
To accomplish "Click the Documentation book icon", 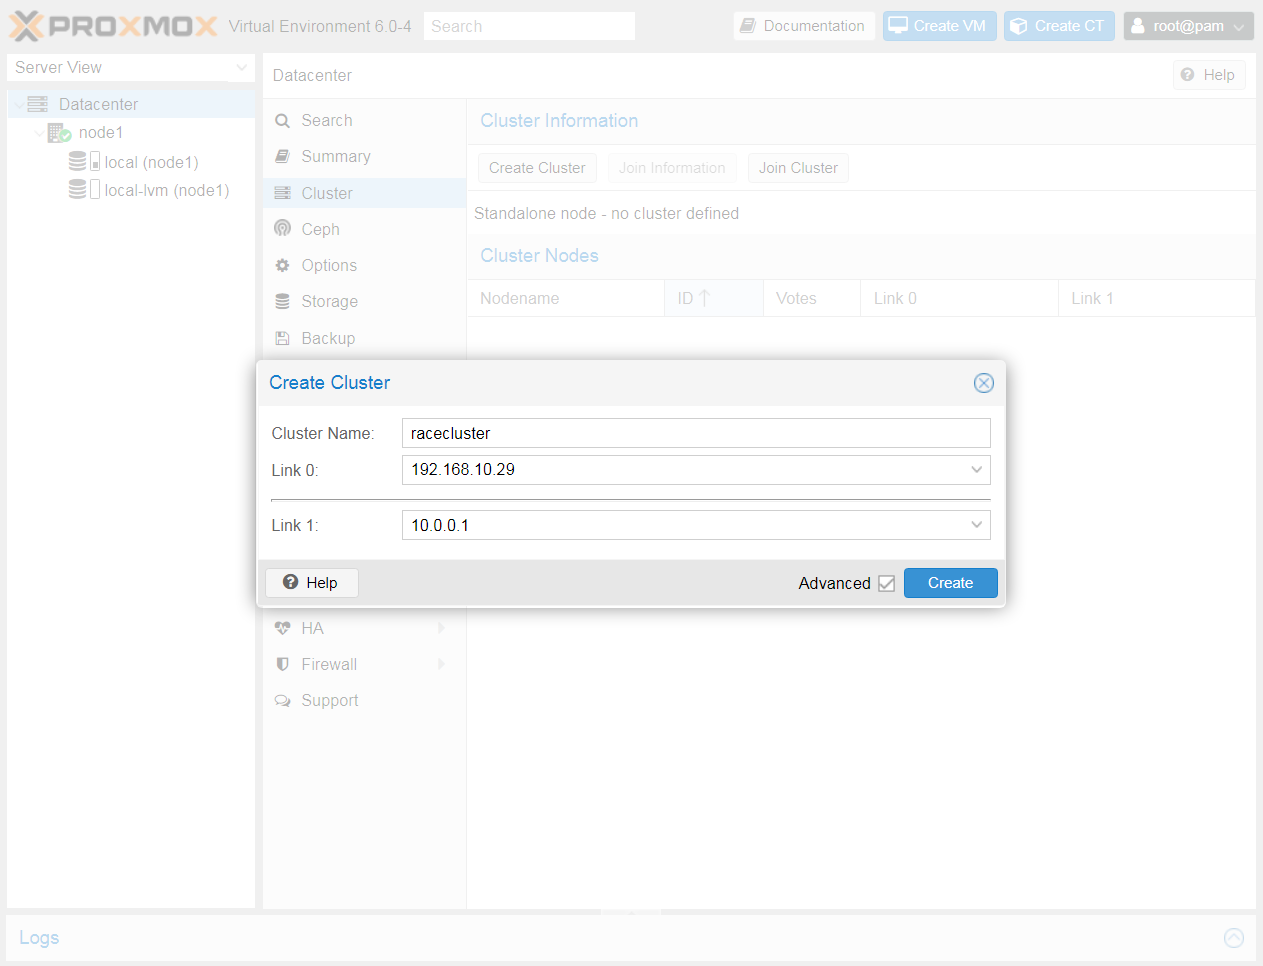I will (x=748, y=26).
